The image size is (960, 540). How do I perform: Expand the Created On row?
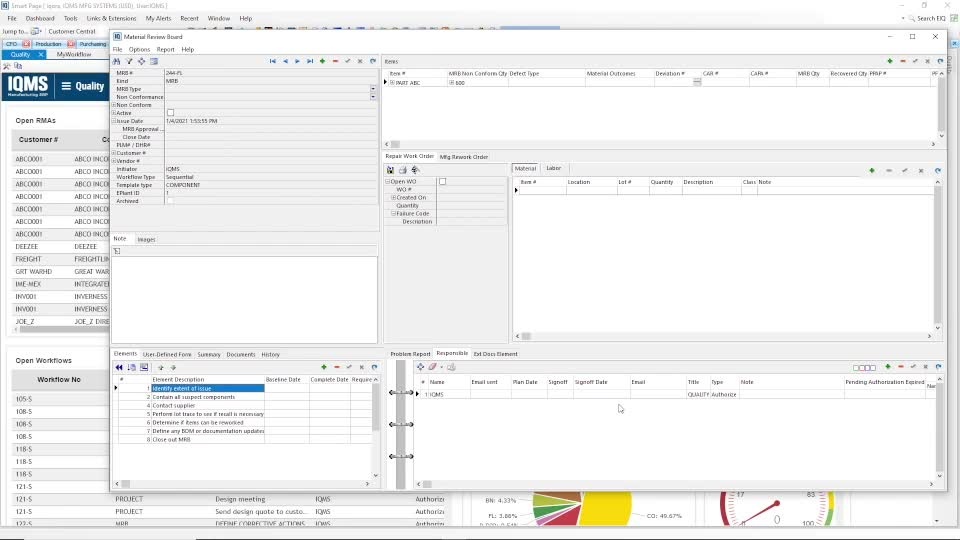point(394,198)
